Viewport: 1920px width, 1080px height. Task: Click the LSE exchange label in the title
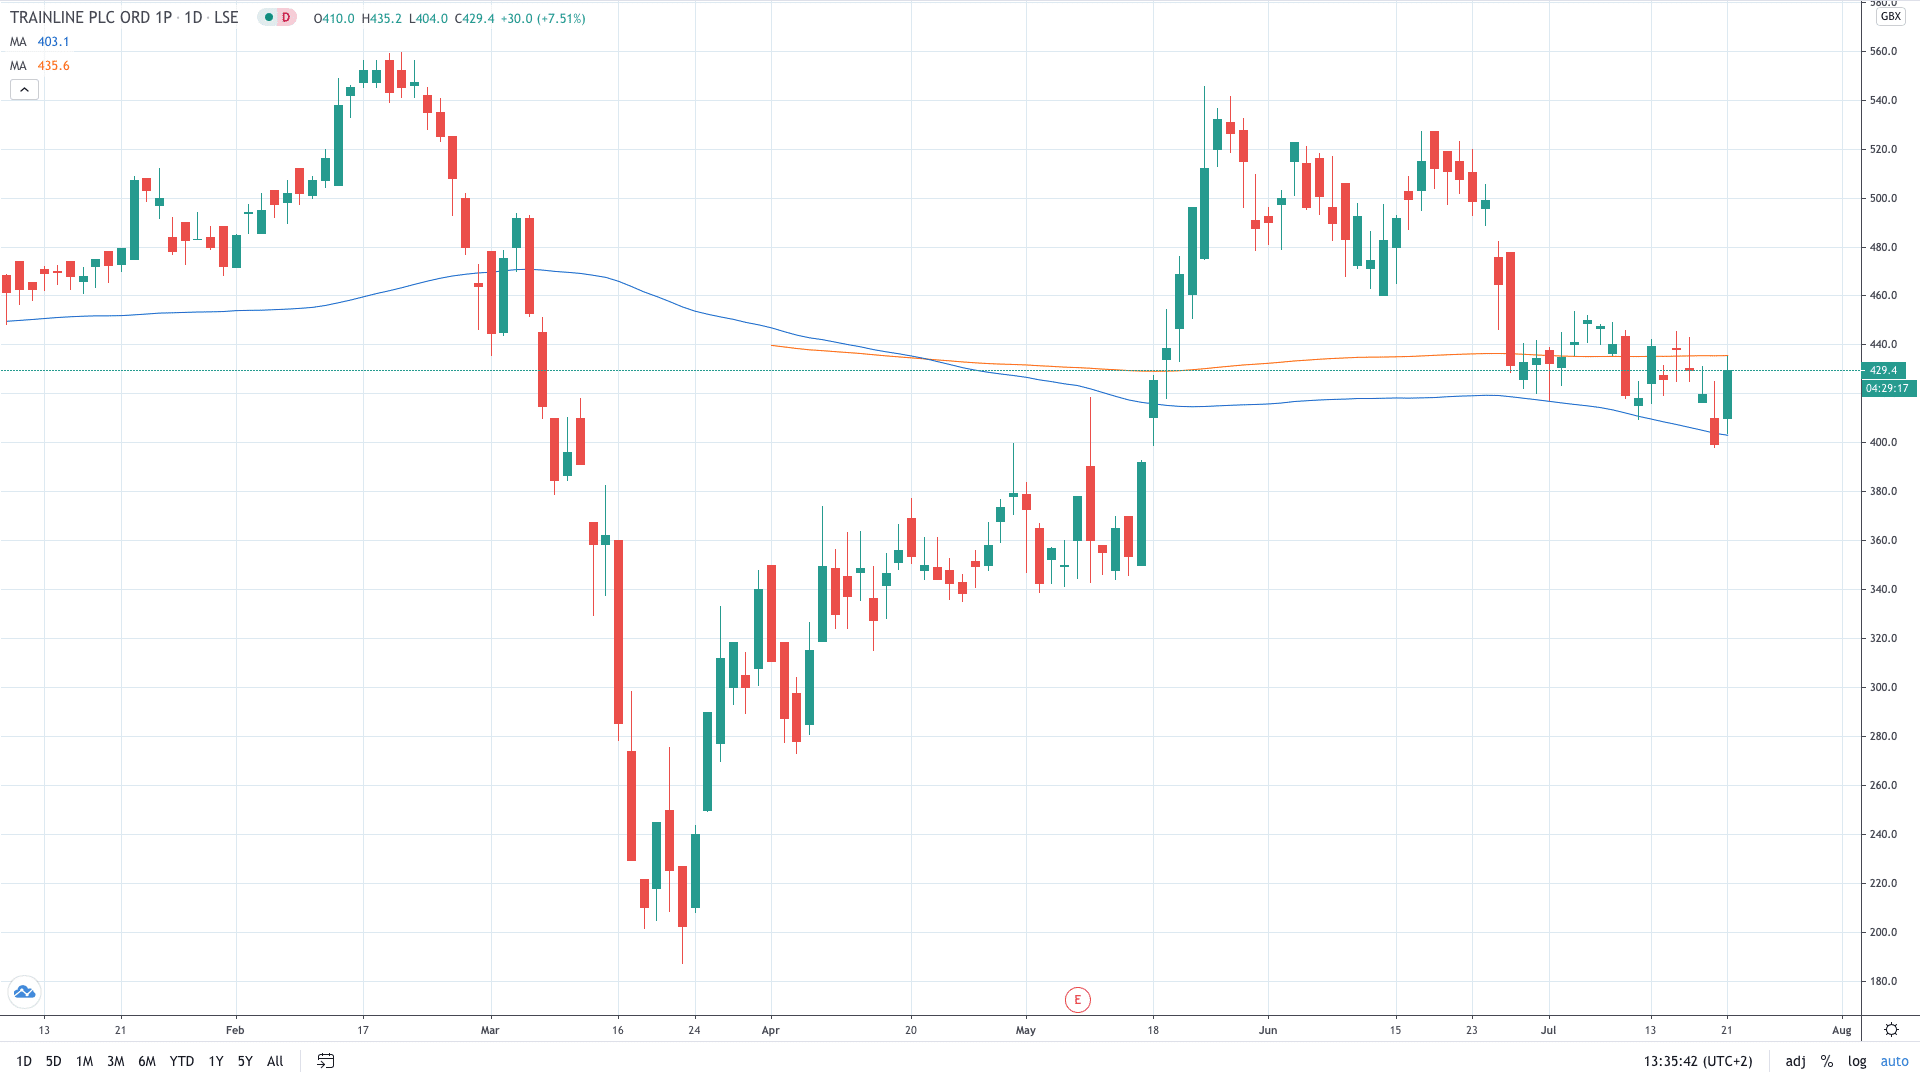tap(226, 18)
